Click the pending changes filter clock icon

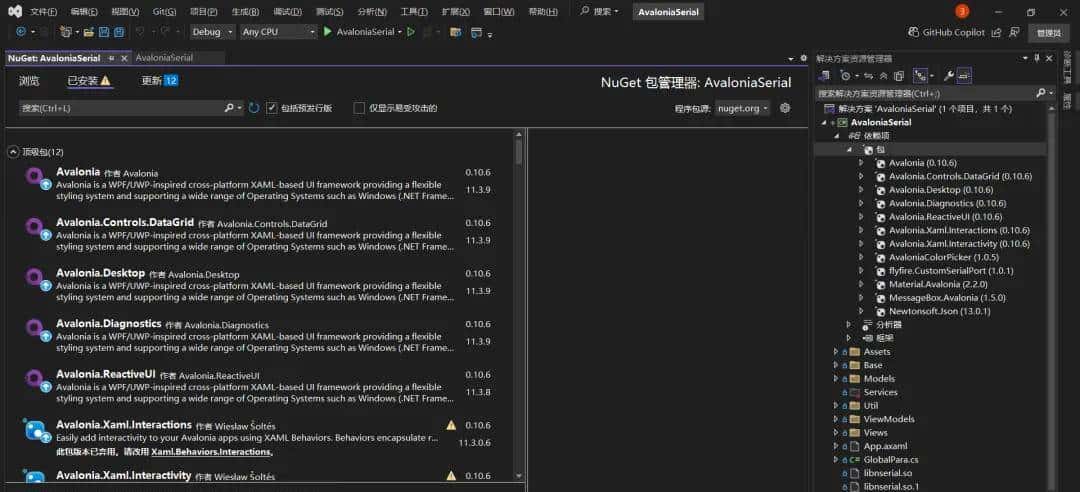845,76
